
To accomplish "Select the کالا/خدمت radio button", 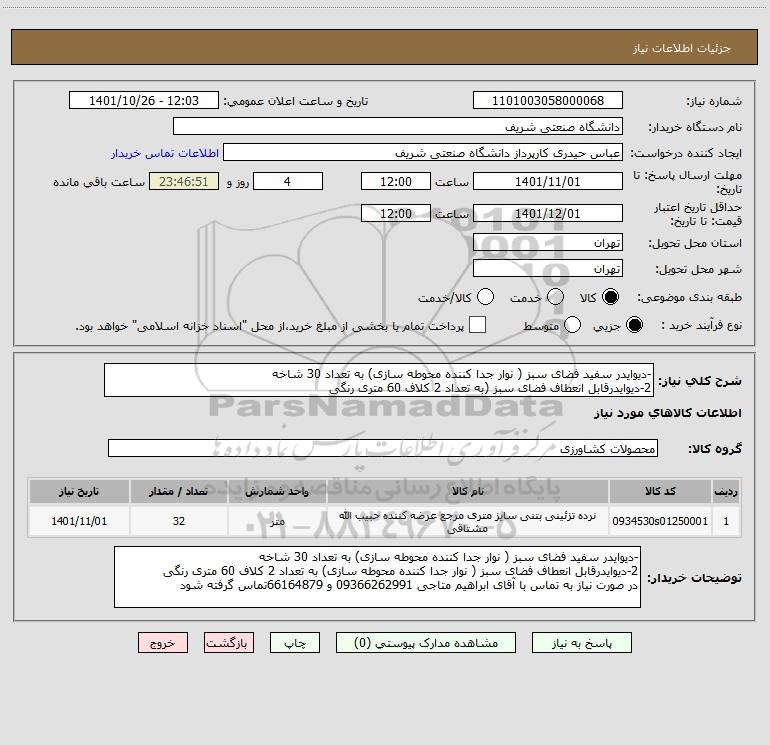I will 485,297.
